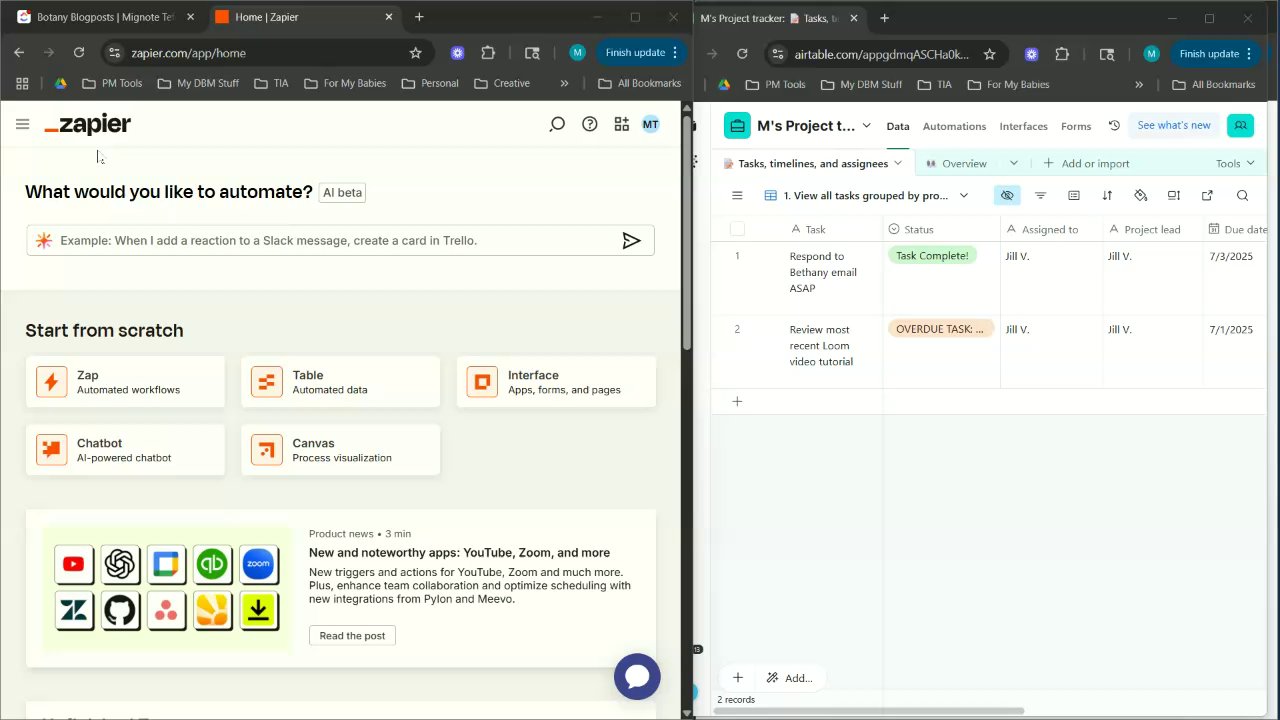Click Add or import in Airtable
The image size is (1280, 720).
click(1086, 163)
